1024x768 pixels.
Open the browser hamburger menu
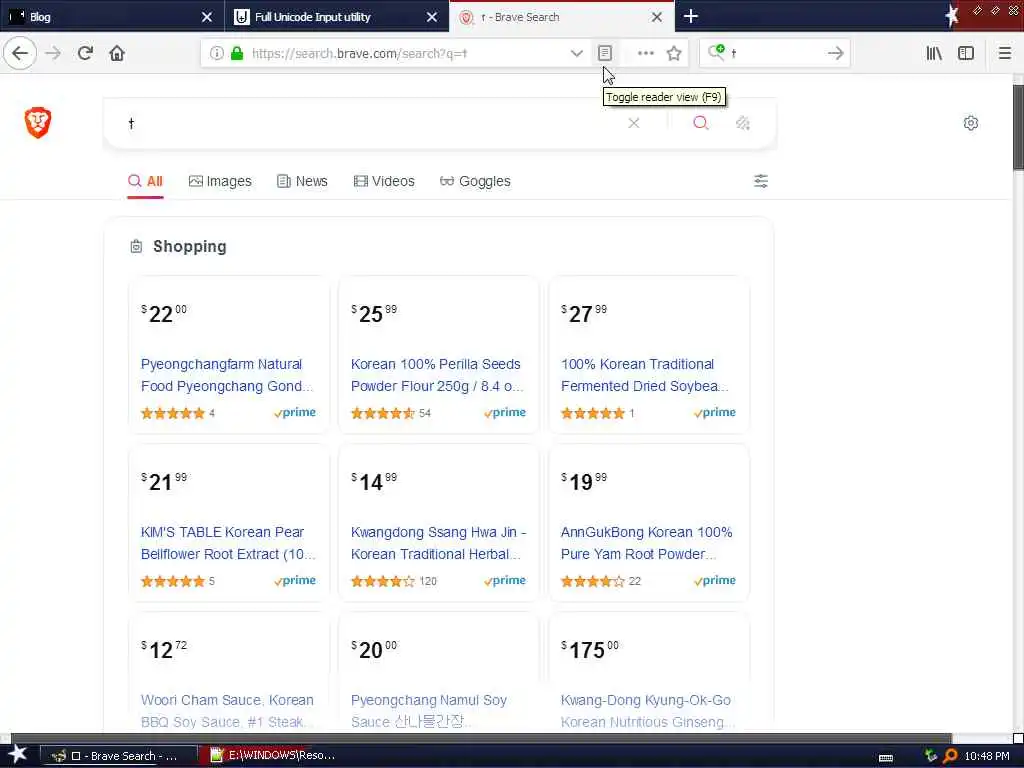[1005, 54]
